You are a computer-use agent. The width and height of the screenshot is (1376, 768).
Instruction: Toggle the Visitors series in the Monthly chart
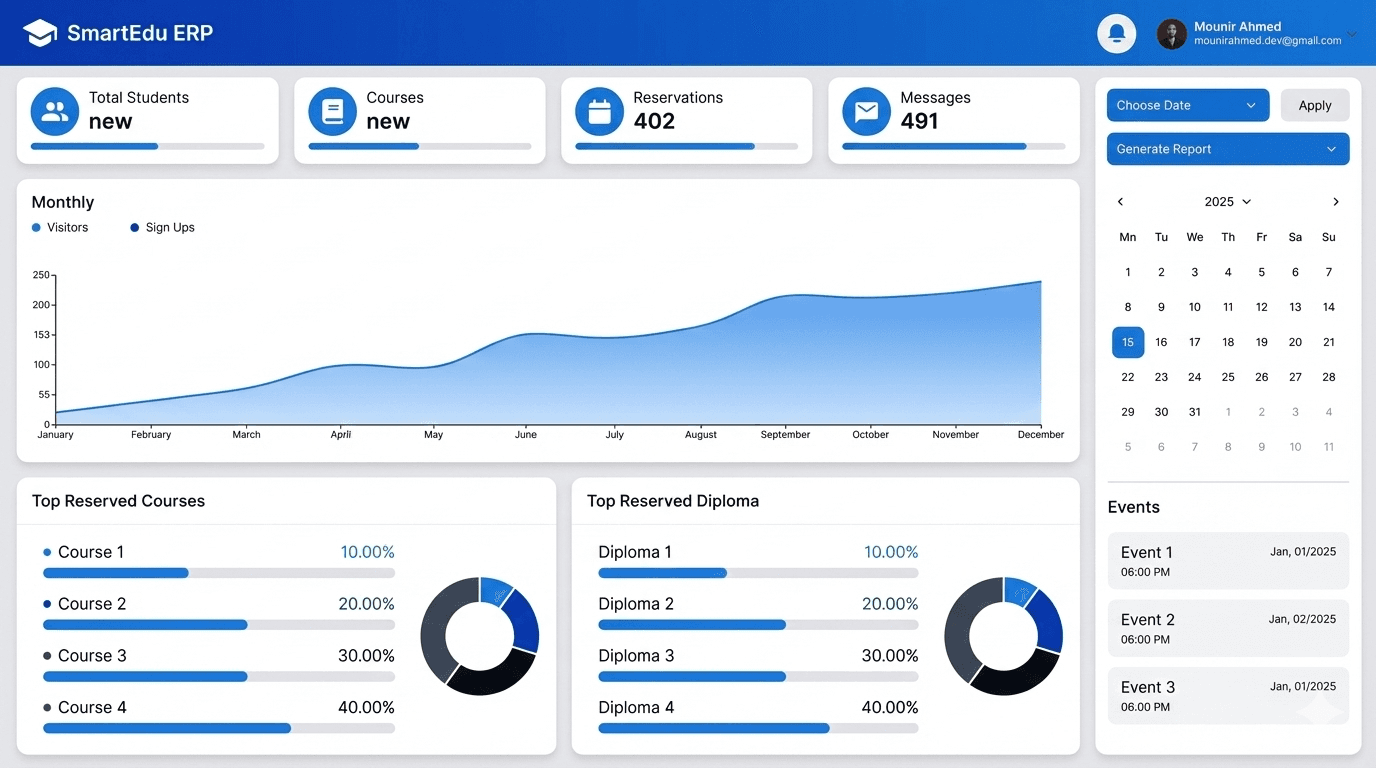(60, 227)
